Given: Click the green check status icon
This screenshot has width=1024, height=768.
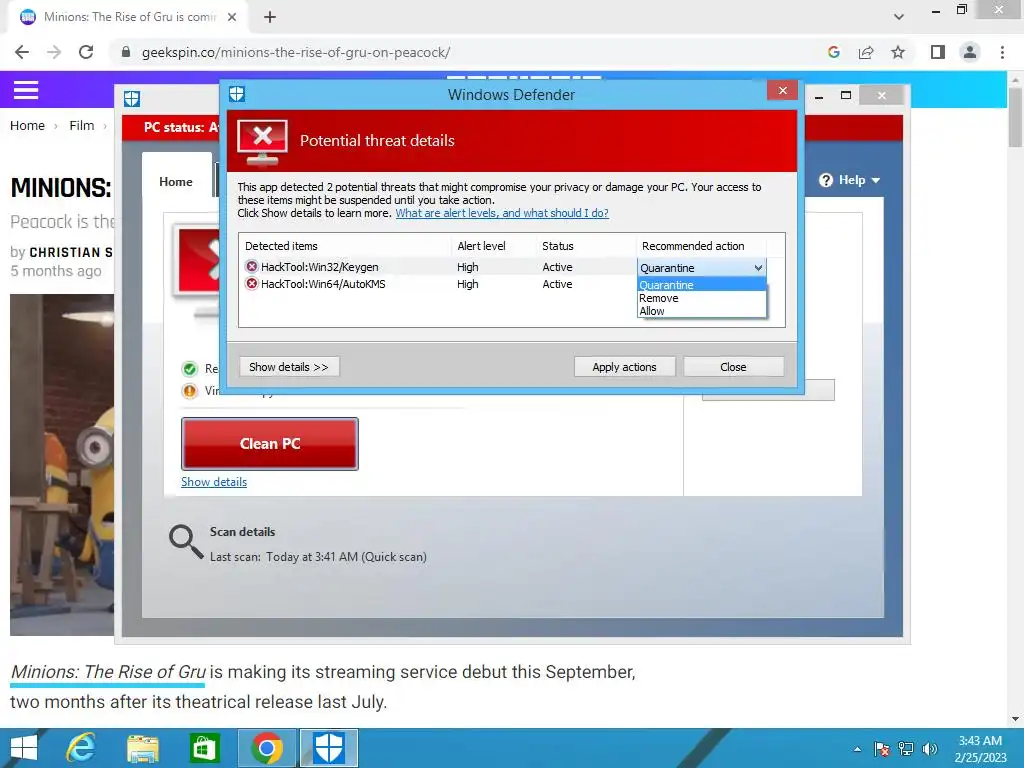Looking at the screenshot, I should 189,369.
